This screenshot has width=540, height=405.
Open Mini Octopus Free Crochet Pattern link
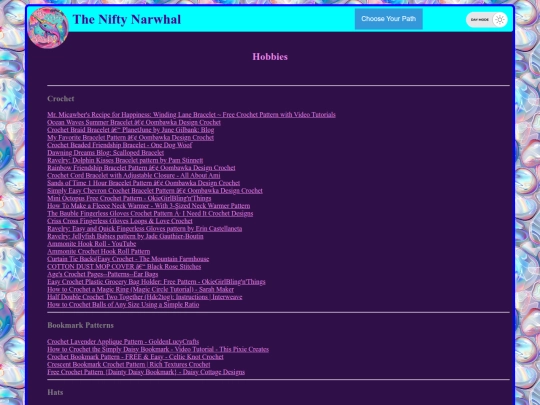(129, 198)
